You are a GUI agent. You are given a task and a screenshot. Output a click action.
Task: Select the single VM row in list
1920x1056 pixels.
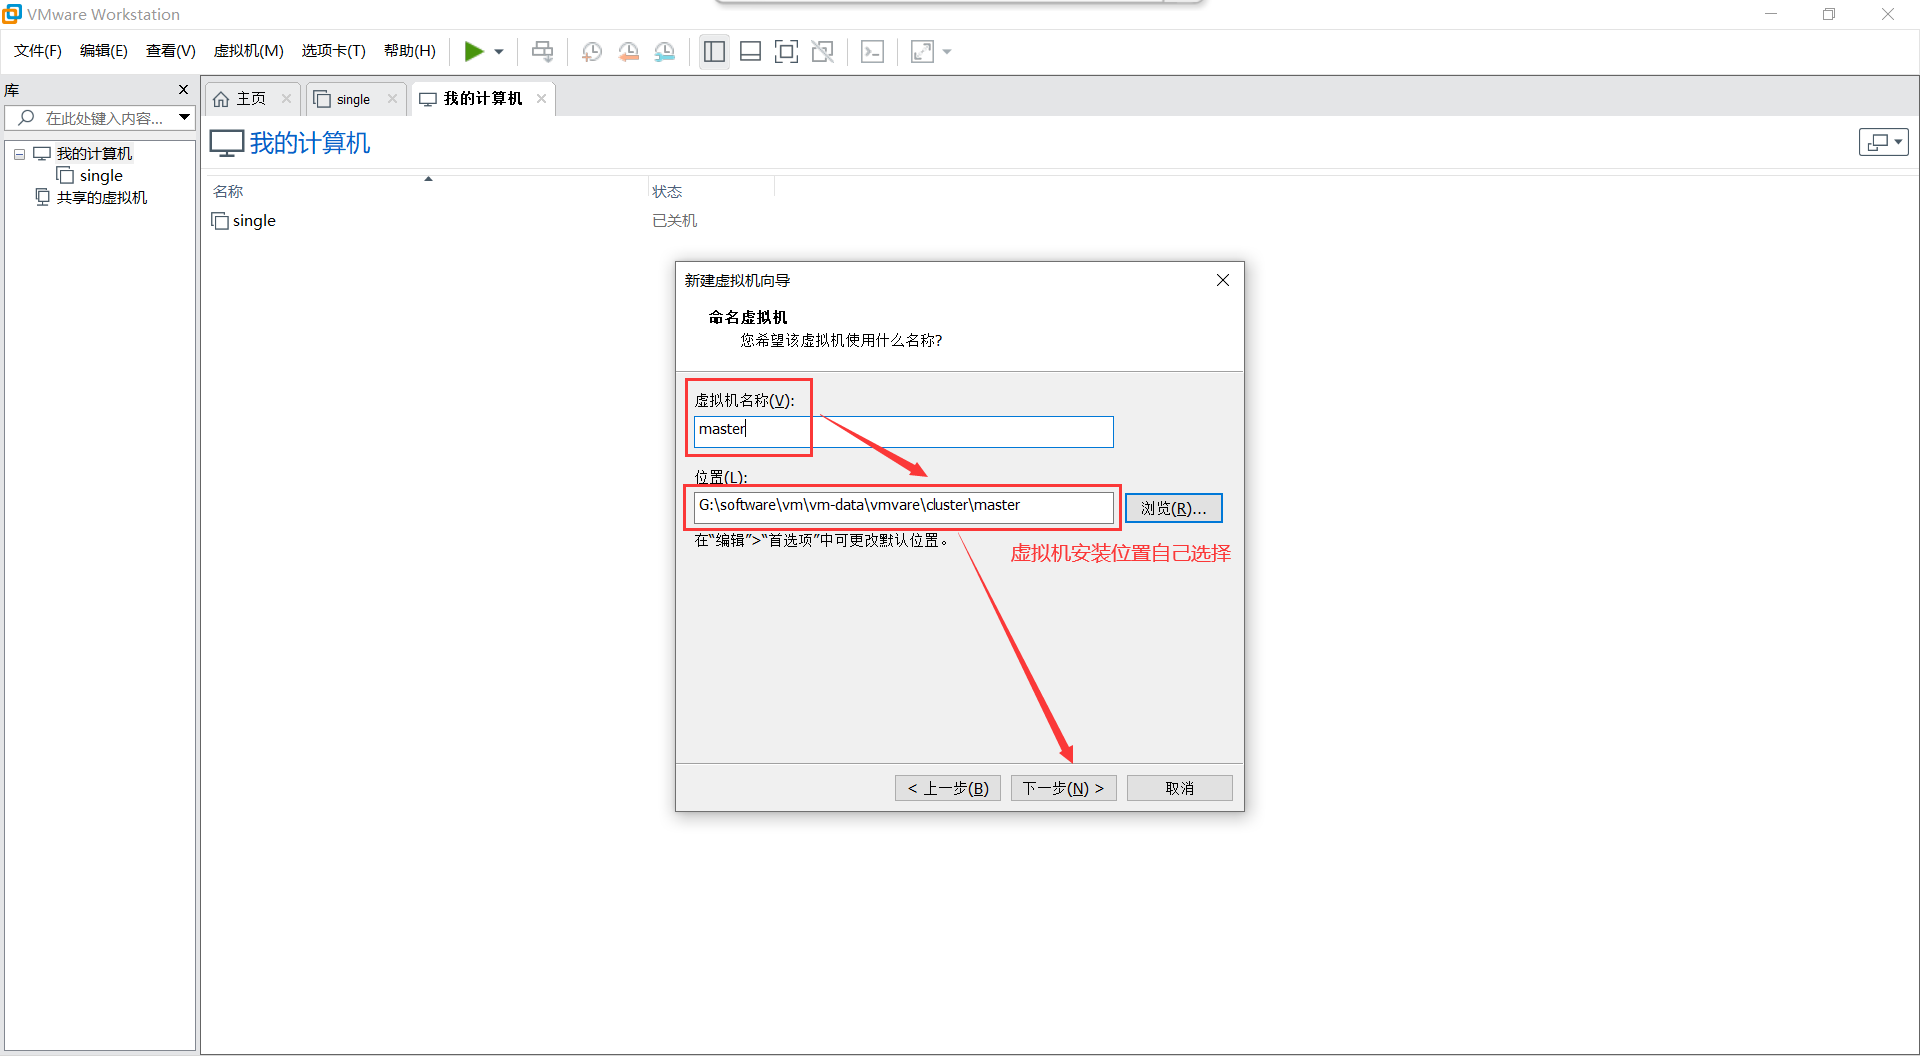coord(254,221)
